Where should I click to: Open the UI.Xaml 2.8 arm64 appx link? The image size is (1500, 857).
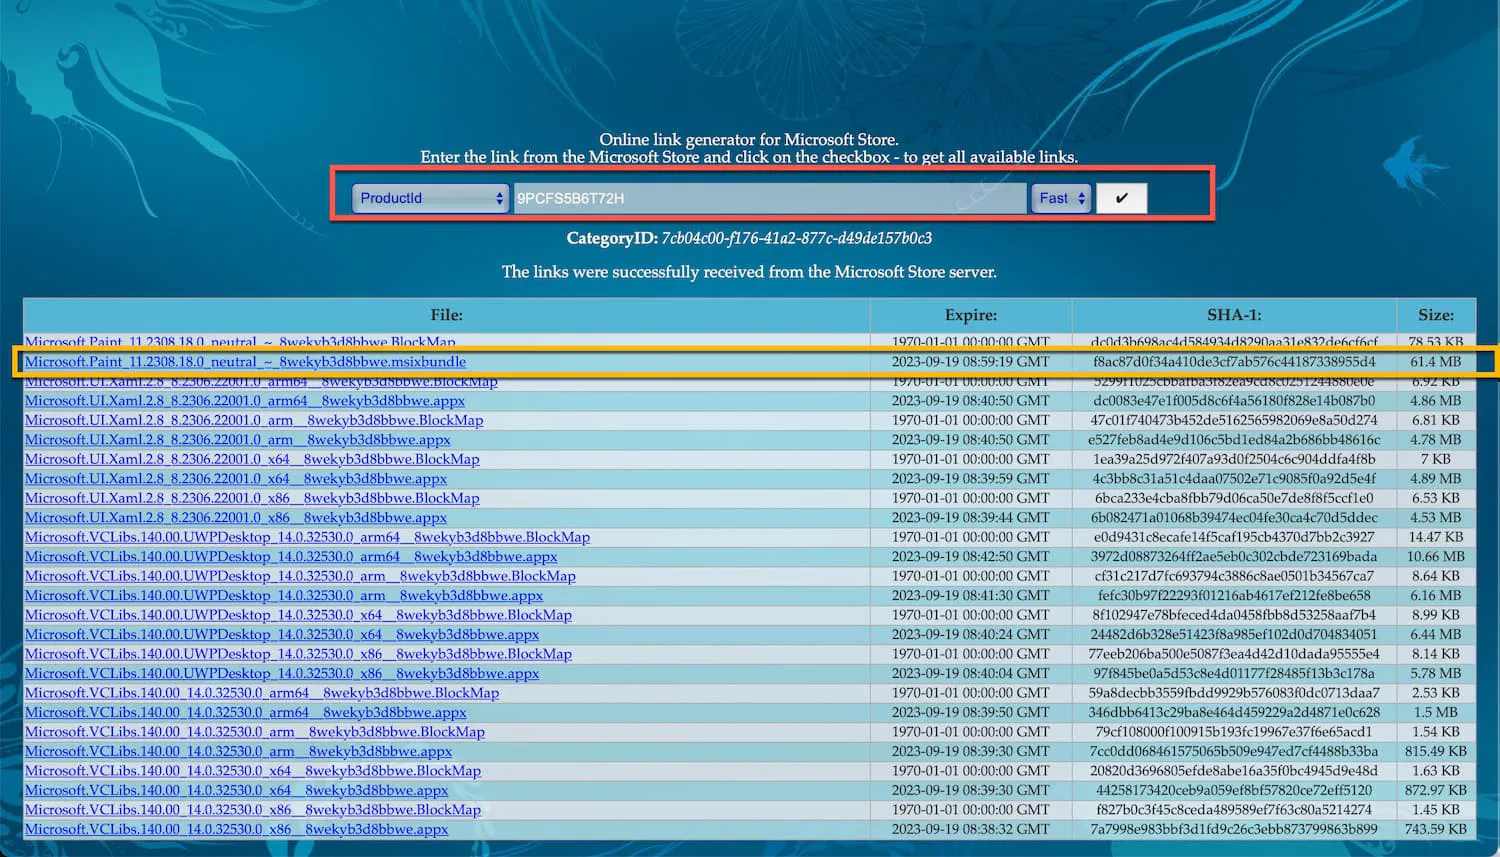coord(245,401)
